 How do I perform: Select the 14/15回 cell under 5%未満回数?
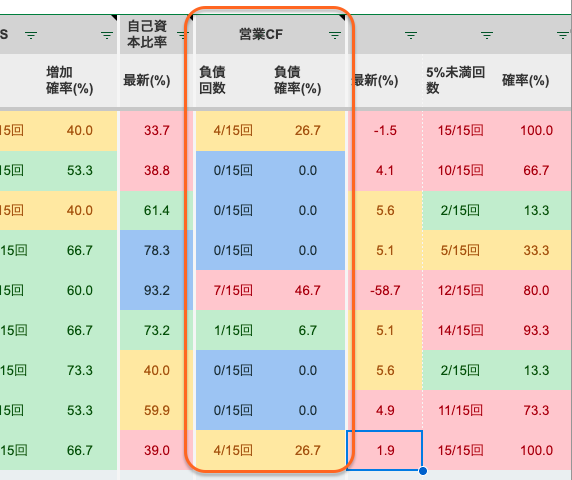460,330
